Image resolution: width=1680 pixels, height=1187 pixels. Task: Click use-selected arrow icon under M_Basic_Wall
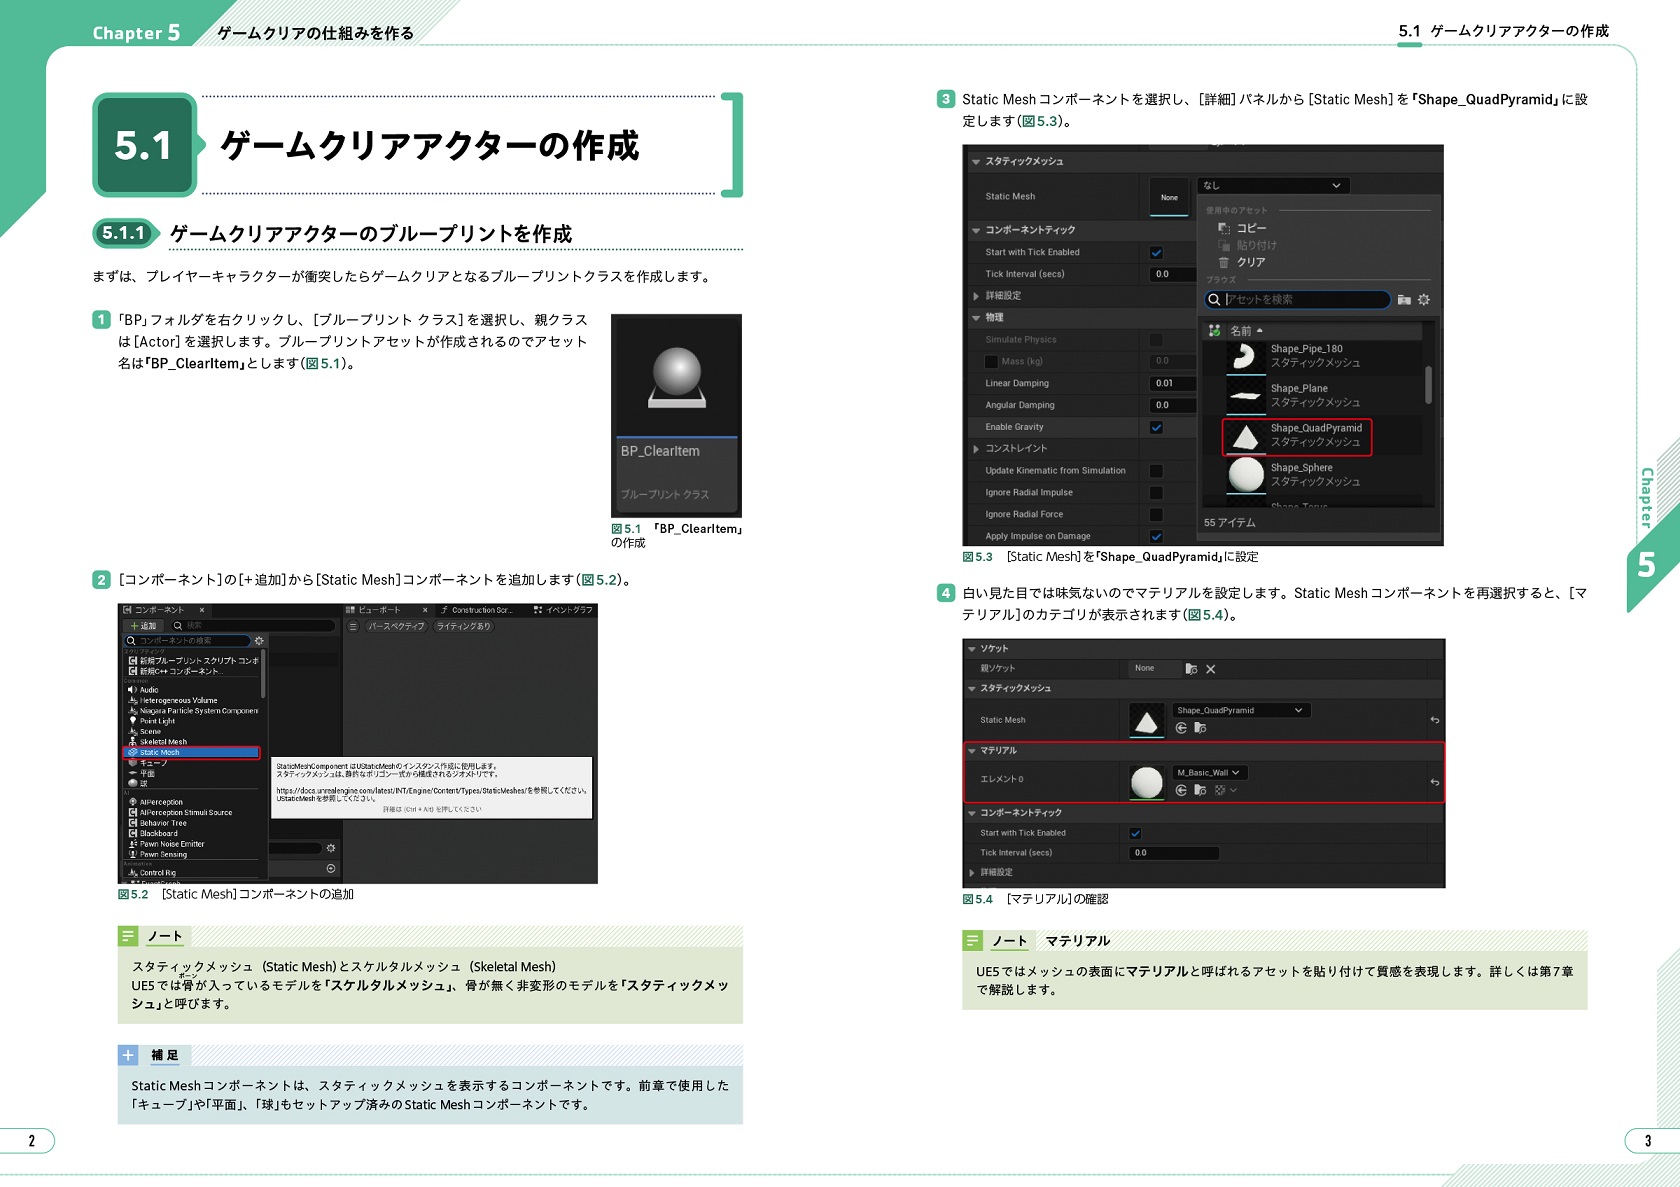pyautogui.click(x=1181, y=790)
